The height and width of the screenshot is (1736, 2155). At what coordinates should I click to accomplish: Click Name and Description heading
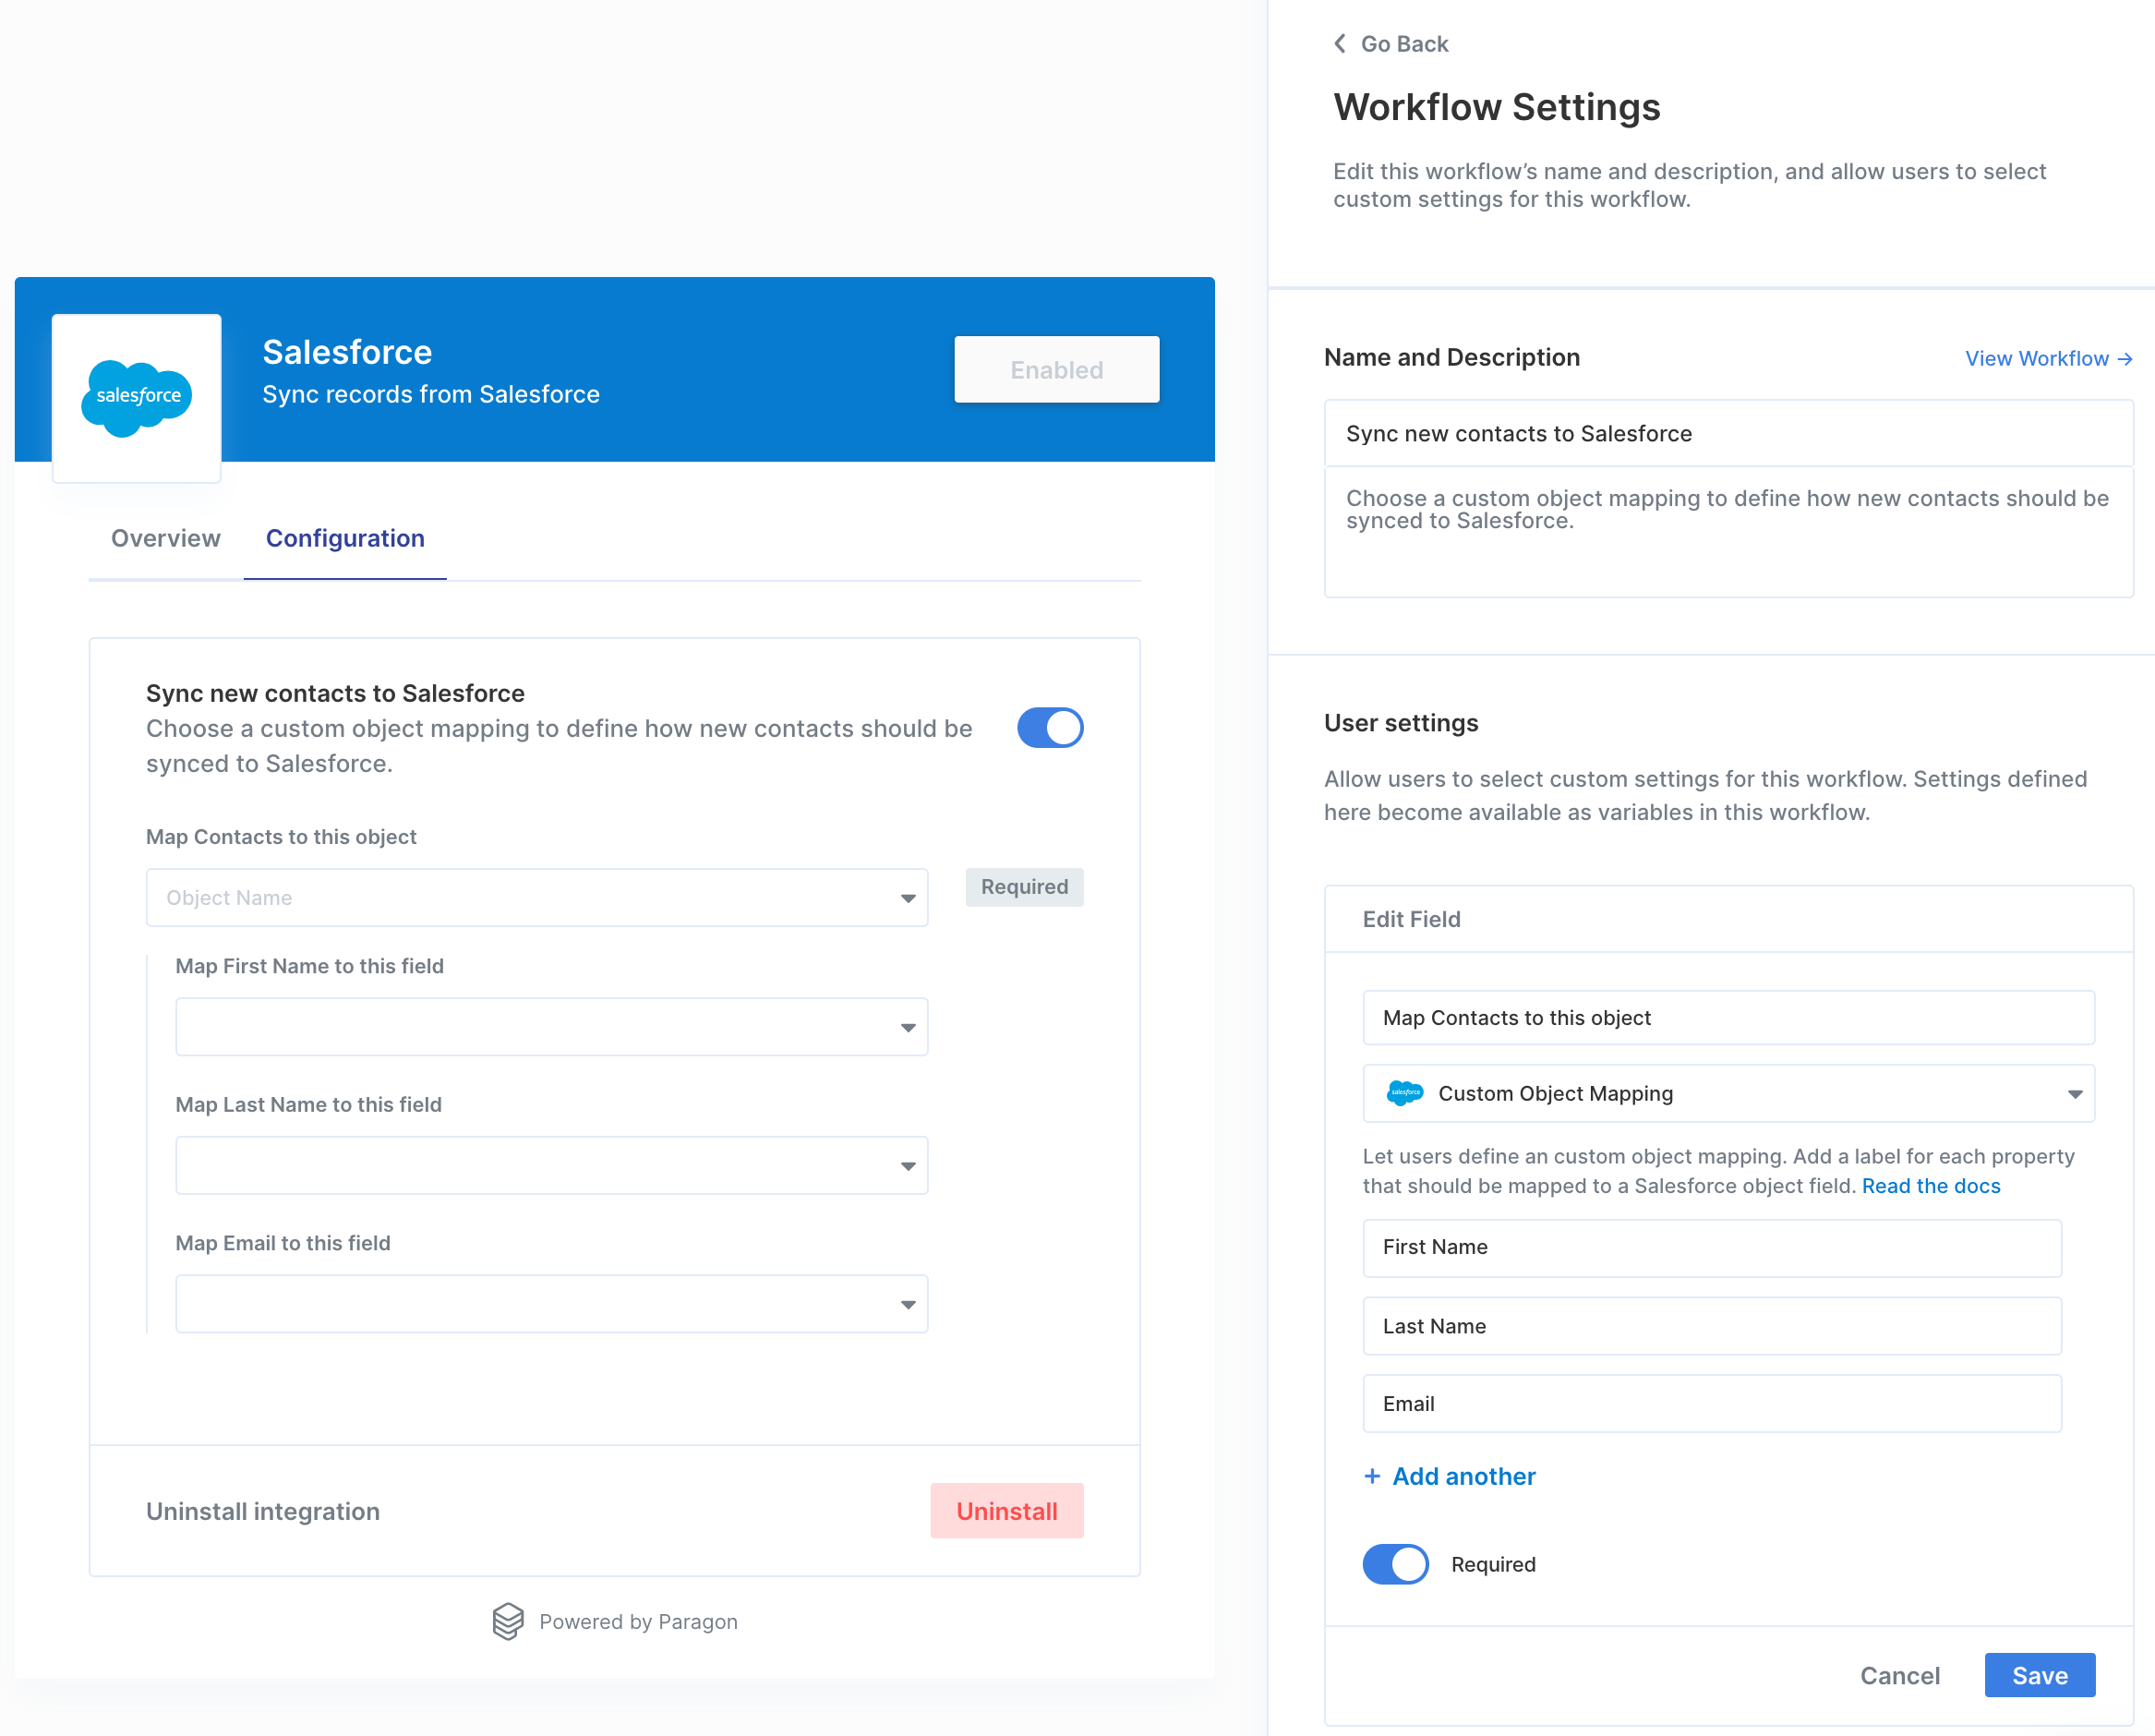point(1451,357)
